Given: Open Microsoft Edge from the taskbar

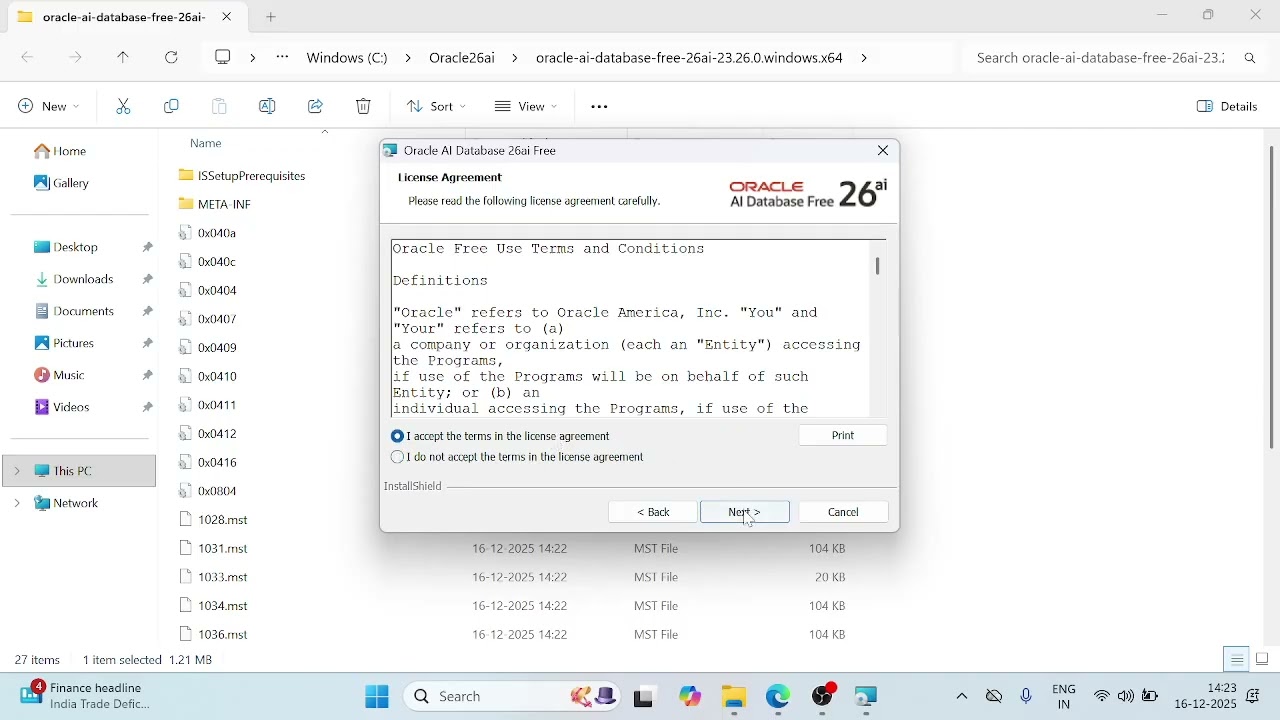Looking at the screenshot, I should (779, 697).
